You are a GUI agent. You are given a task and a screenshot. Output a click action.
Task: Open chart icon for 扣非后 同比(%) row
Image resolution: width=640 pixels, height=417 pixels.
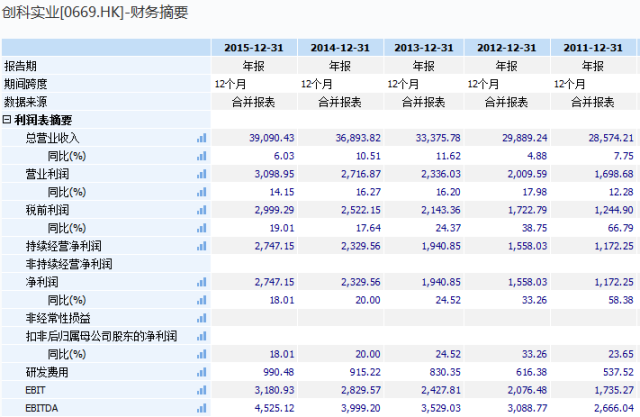click(x=202, y=354)
